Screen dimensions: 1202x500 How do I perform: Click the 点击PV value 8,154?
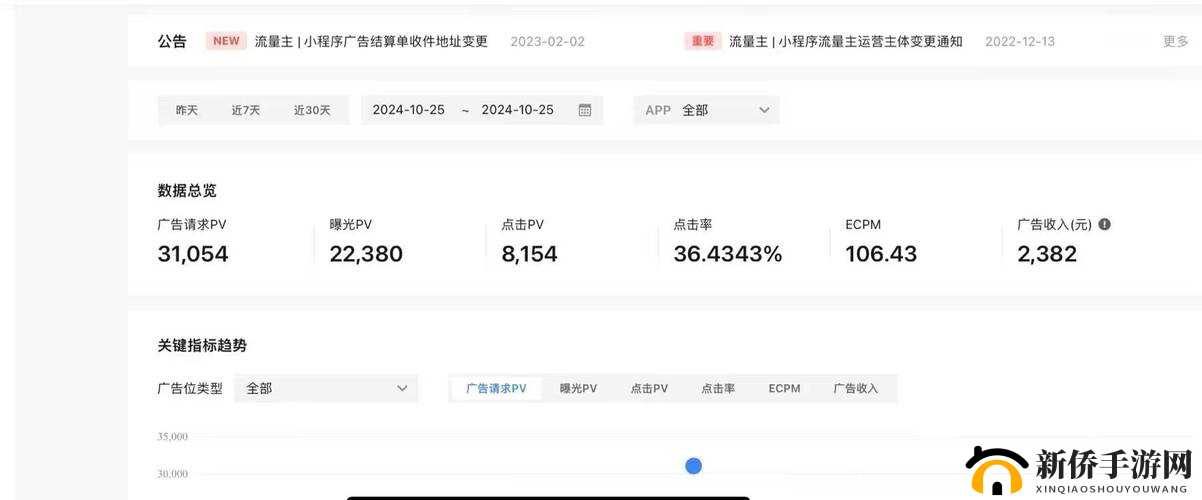[529, 254]
